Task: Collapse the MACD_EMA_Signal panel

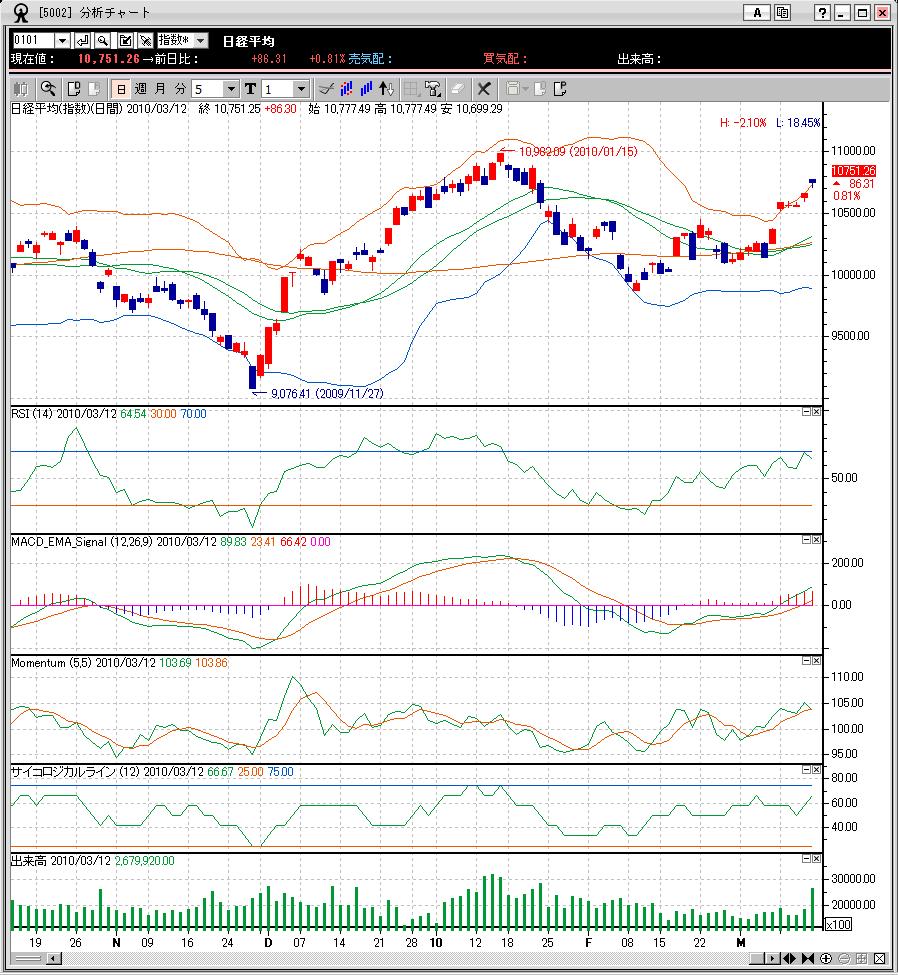Action: (x=806, y=540)
